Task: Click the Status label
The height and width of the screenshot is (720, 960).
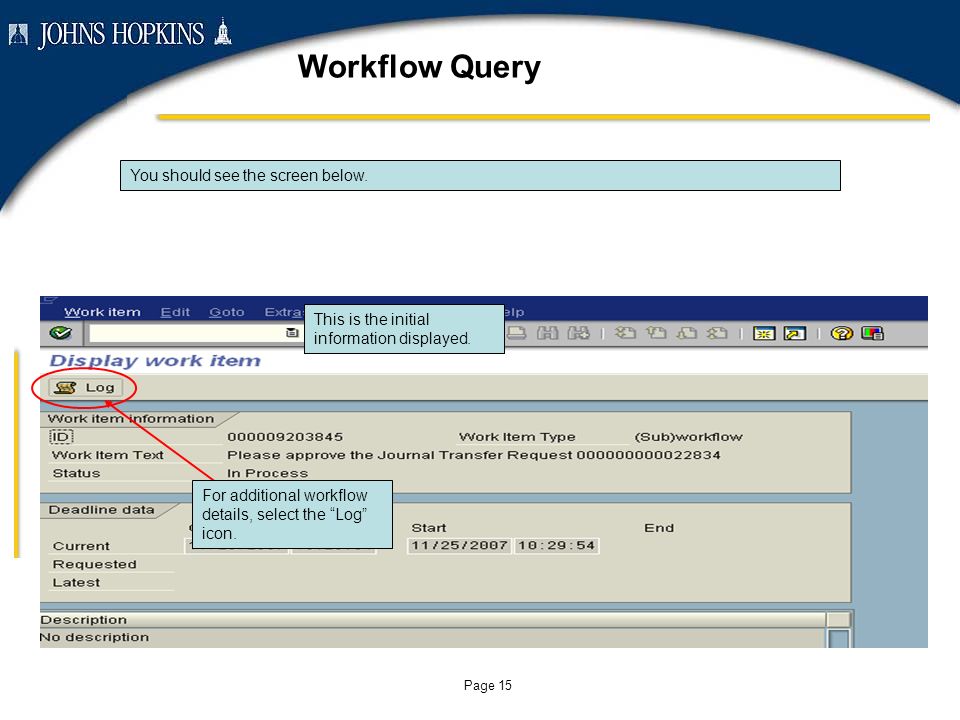Action: [76, 473]
